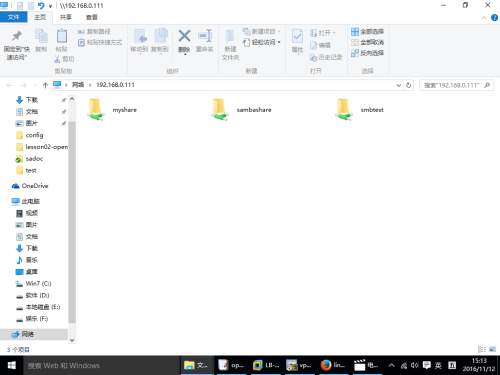The height and width of the screenshot is (375, 500).
Task: Open the New item dropdown
Action: [261, 32]
